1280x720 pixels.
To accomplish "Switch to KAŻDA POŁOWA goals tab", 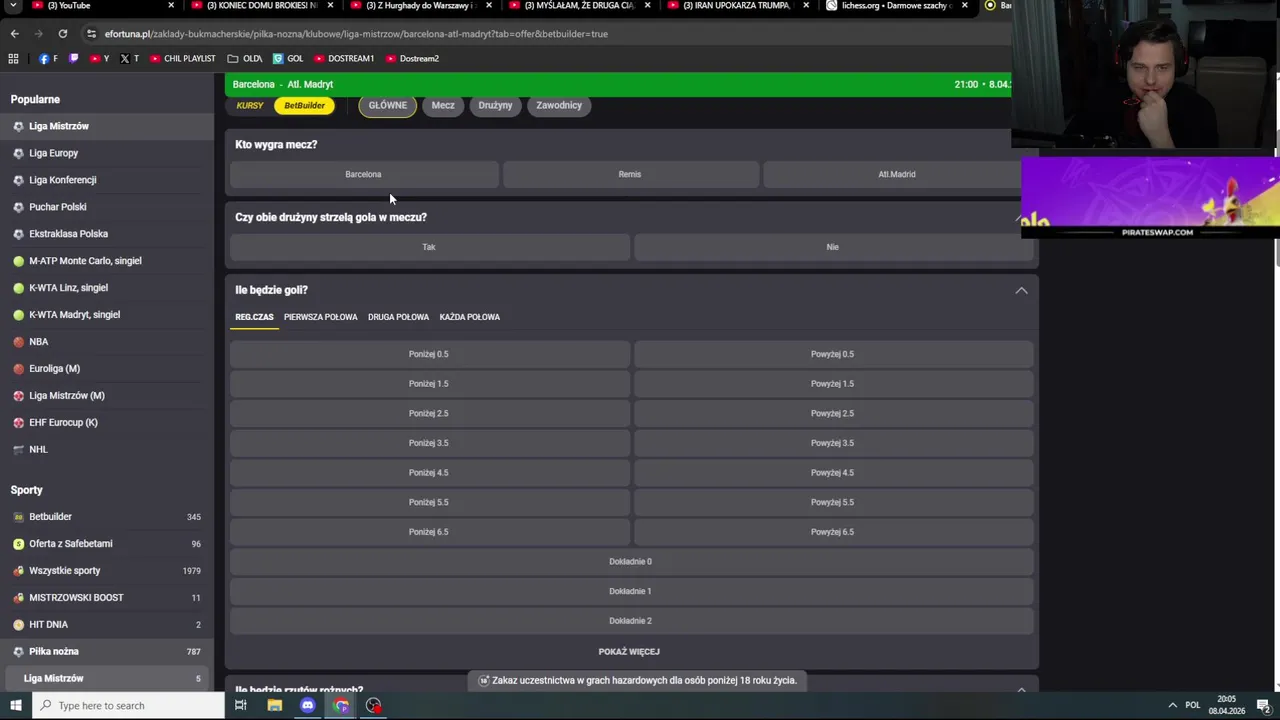I will 469,317.
